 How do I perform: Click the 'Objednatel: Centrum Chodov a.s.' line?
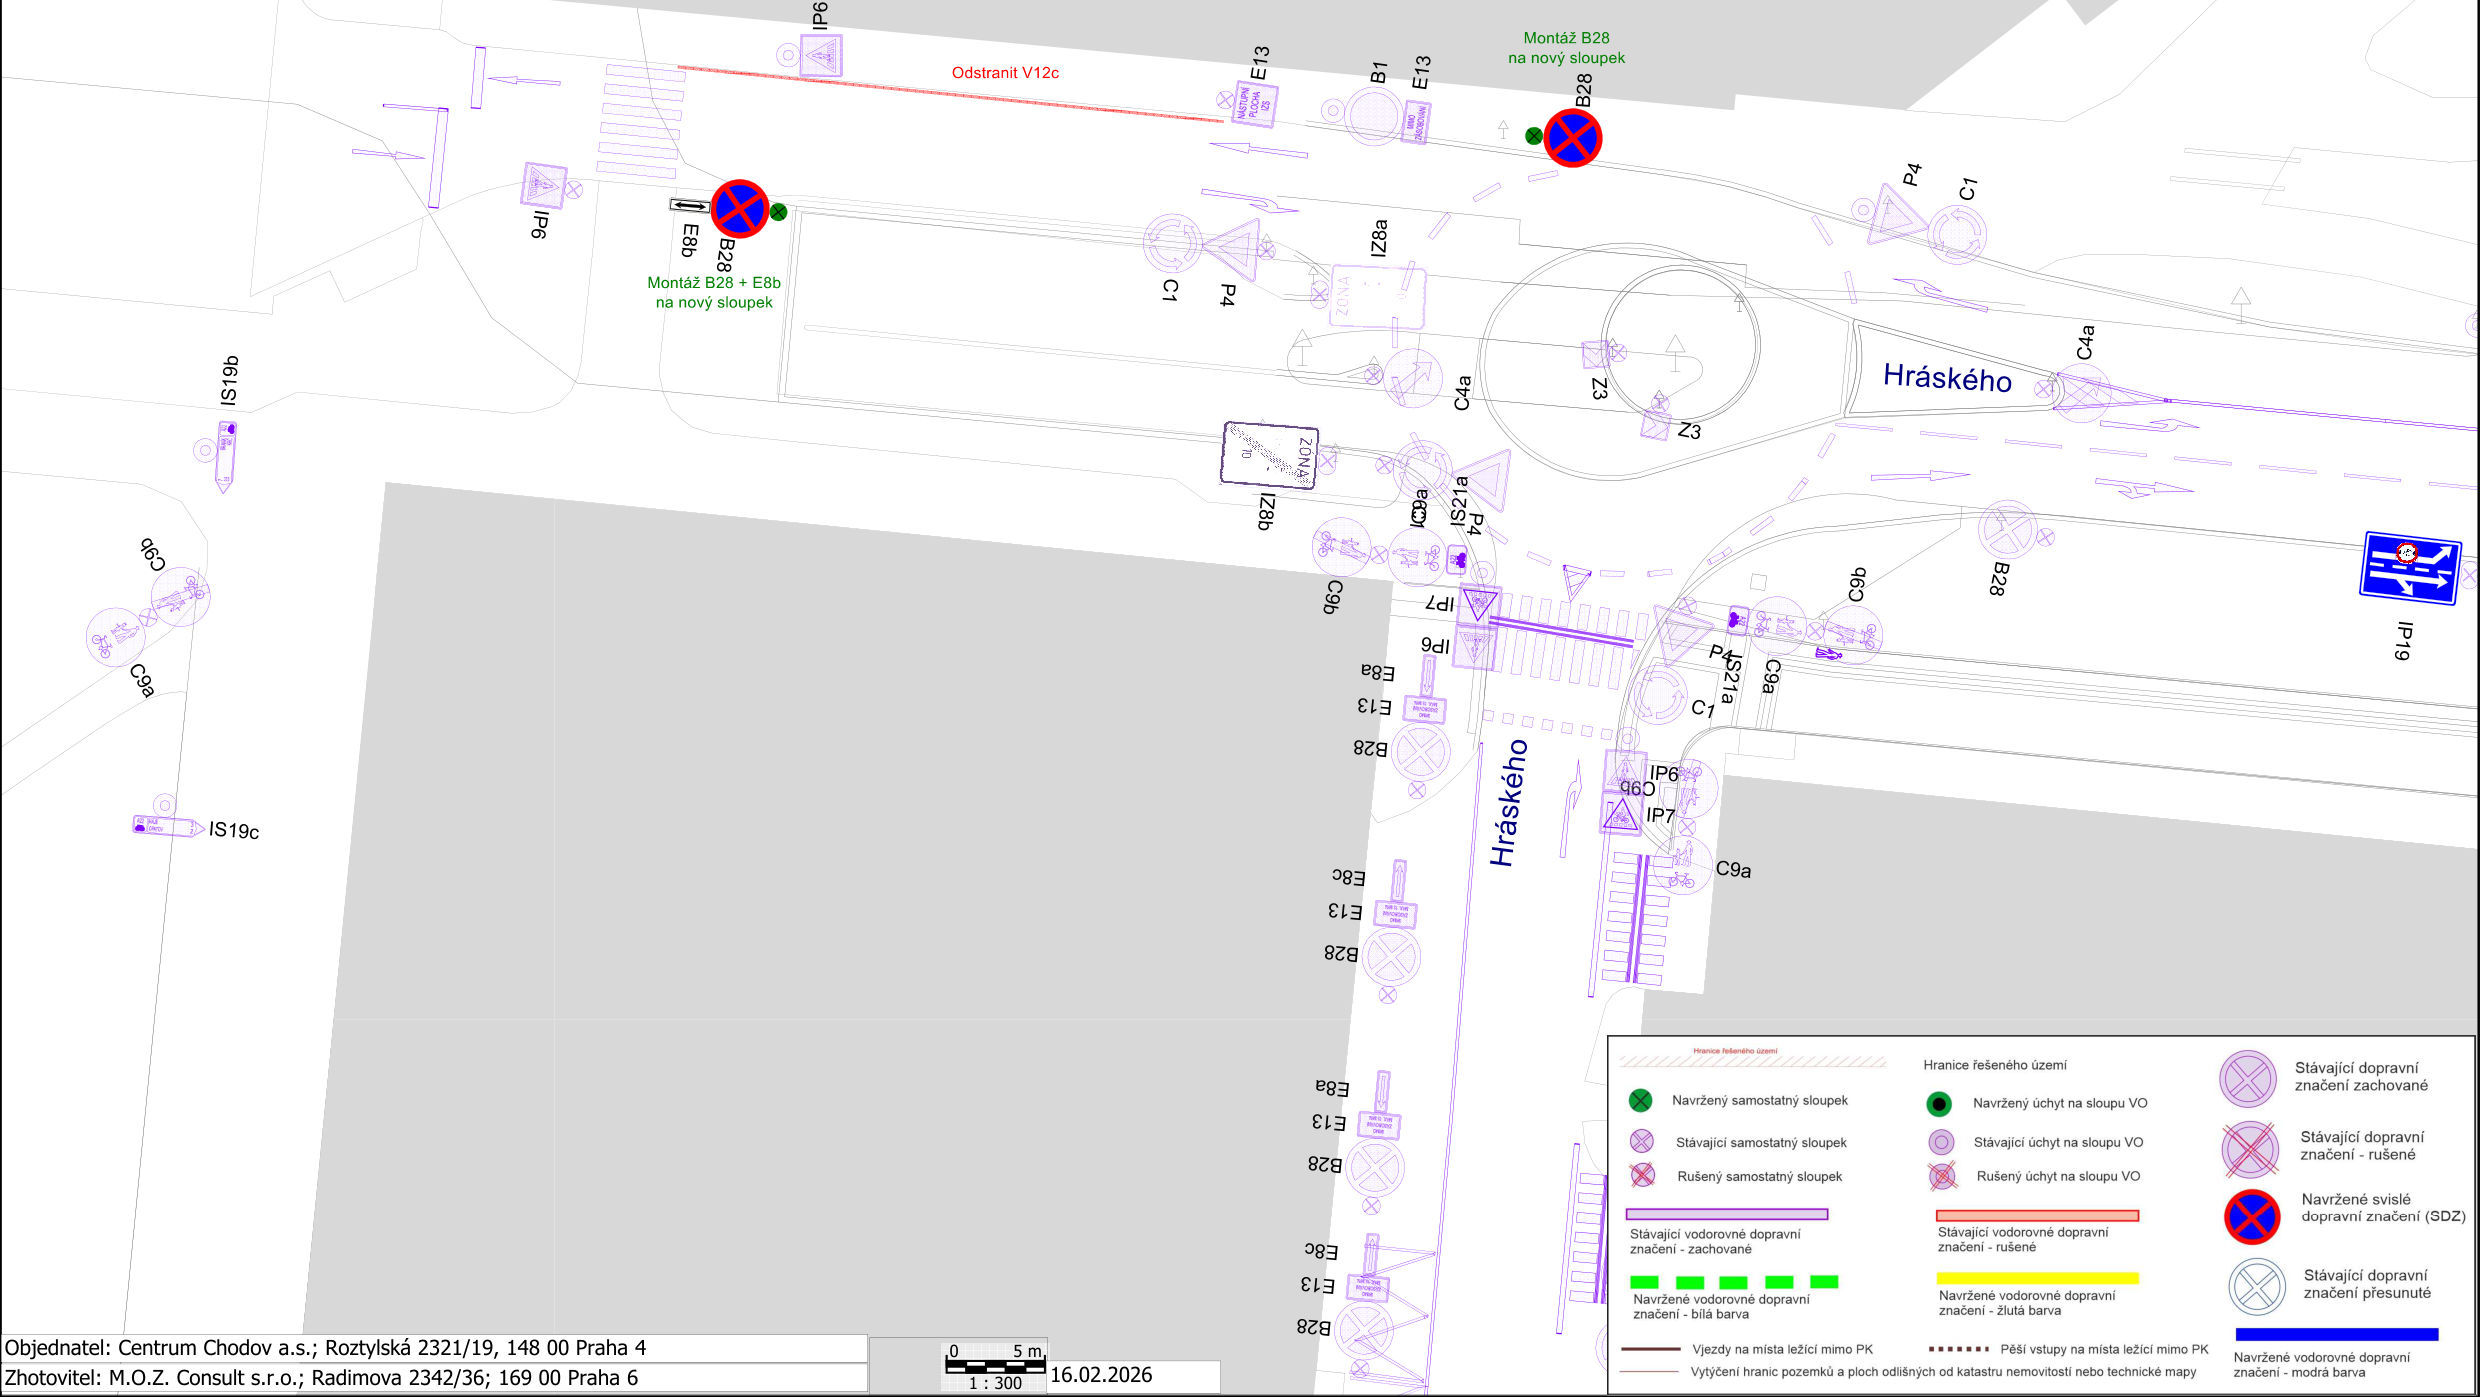click(x=325, y=1348)
